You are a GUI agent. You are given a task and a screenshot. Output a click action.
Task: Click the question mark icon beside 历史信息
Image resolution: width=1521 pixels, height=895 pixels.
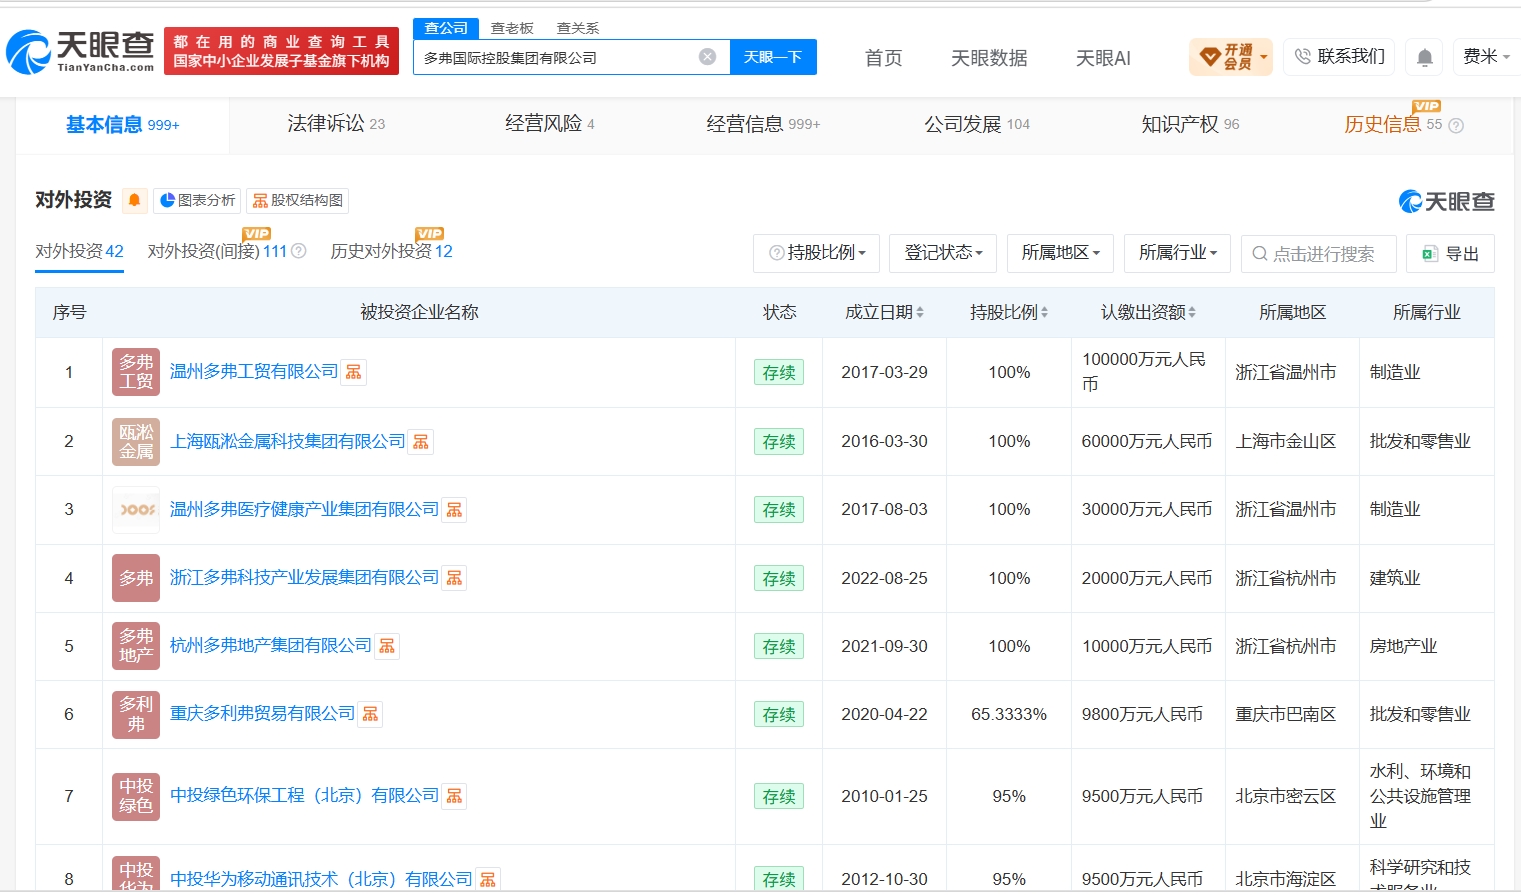[1456, 126]
